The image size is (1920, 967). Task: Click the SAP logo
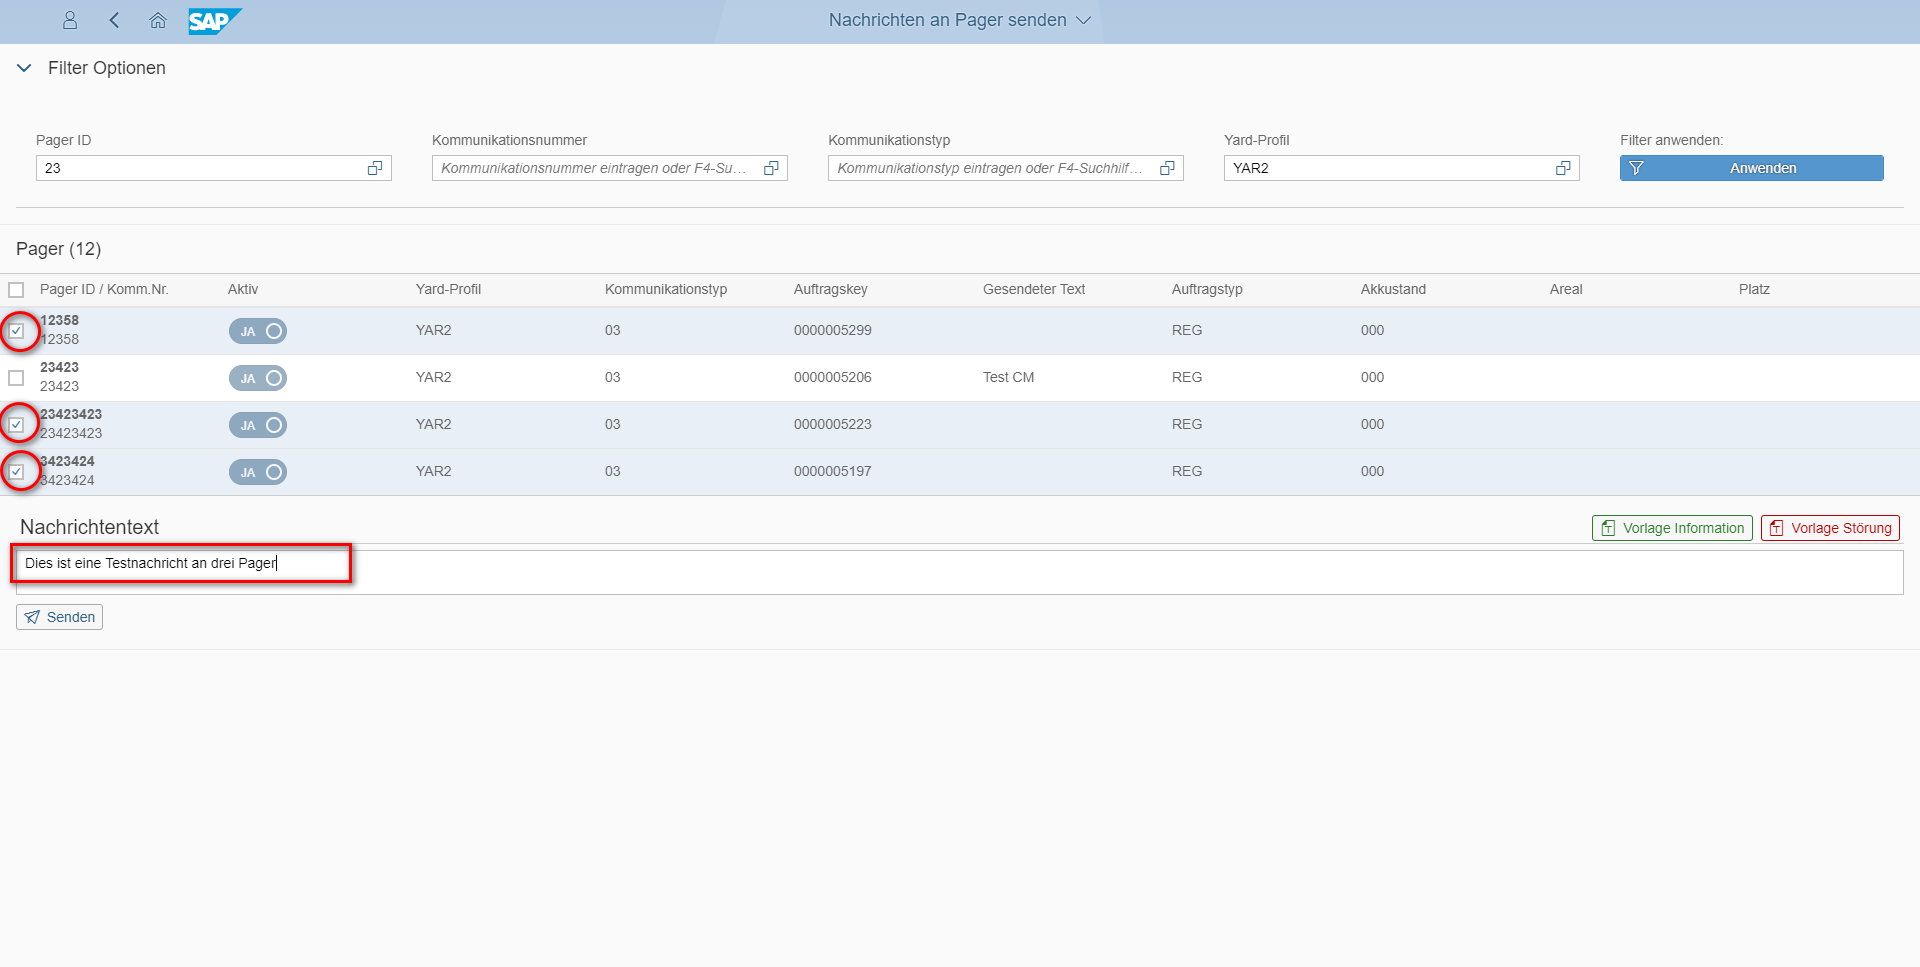pos(215,21)
